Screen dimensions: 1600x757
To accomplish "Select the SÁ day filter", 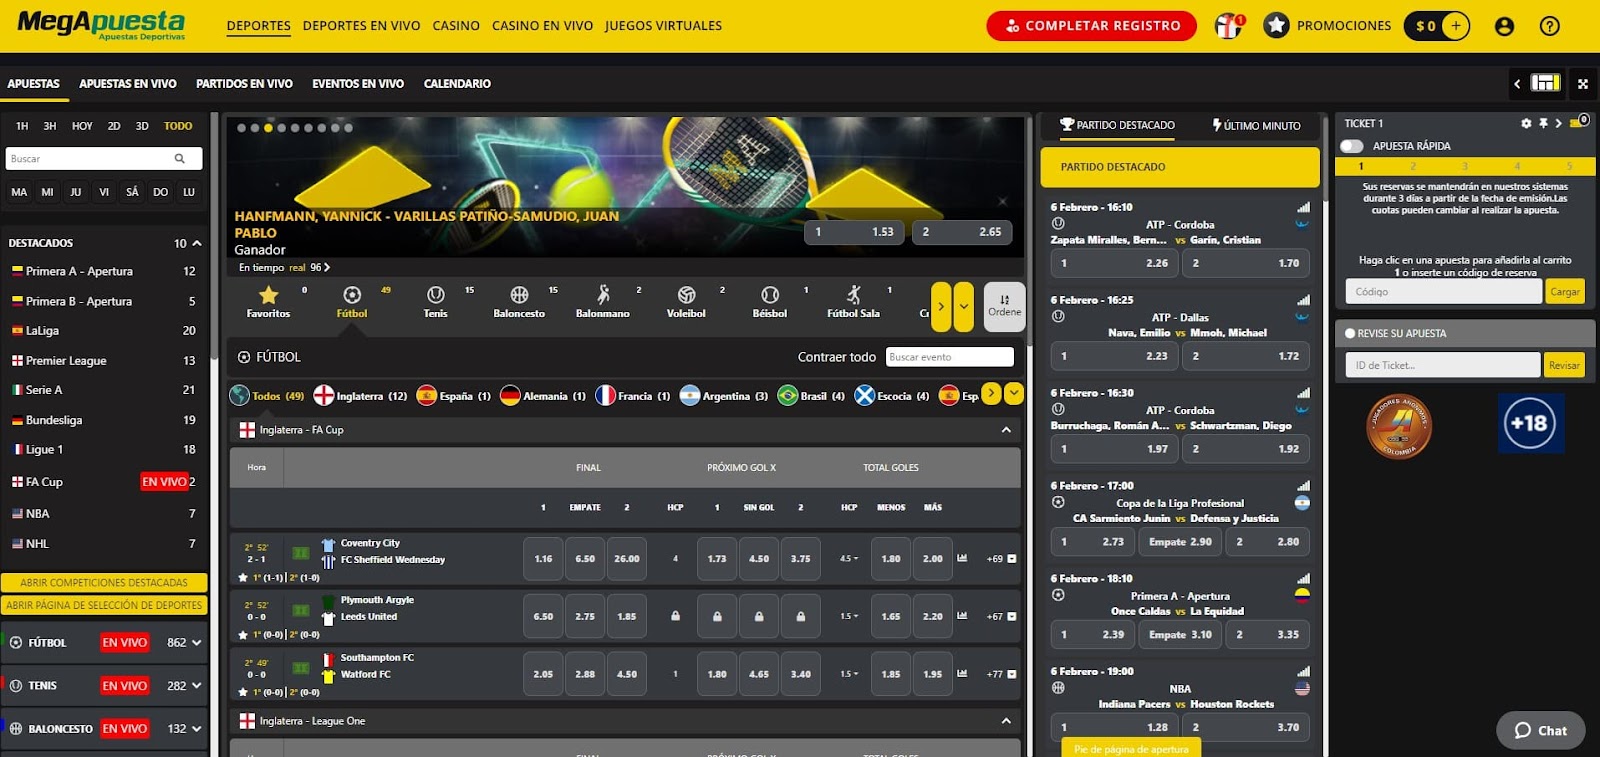I will 132,192.
